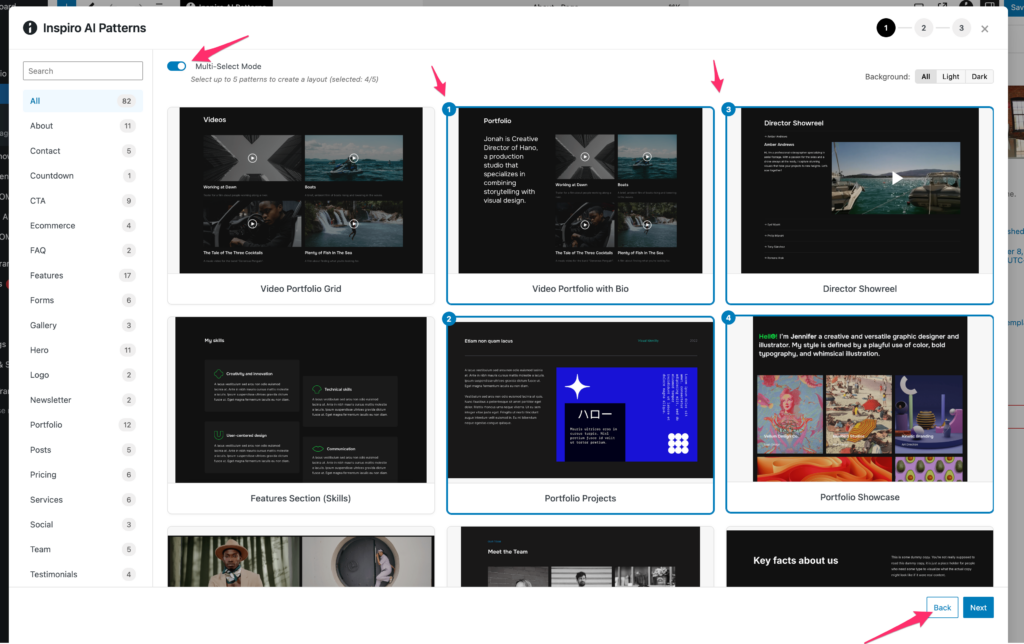Show Posts patterns
Image resolution: width=1024 pixels, height=644 pixels.
83,450
